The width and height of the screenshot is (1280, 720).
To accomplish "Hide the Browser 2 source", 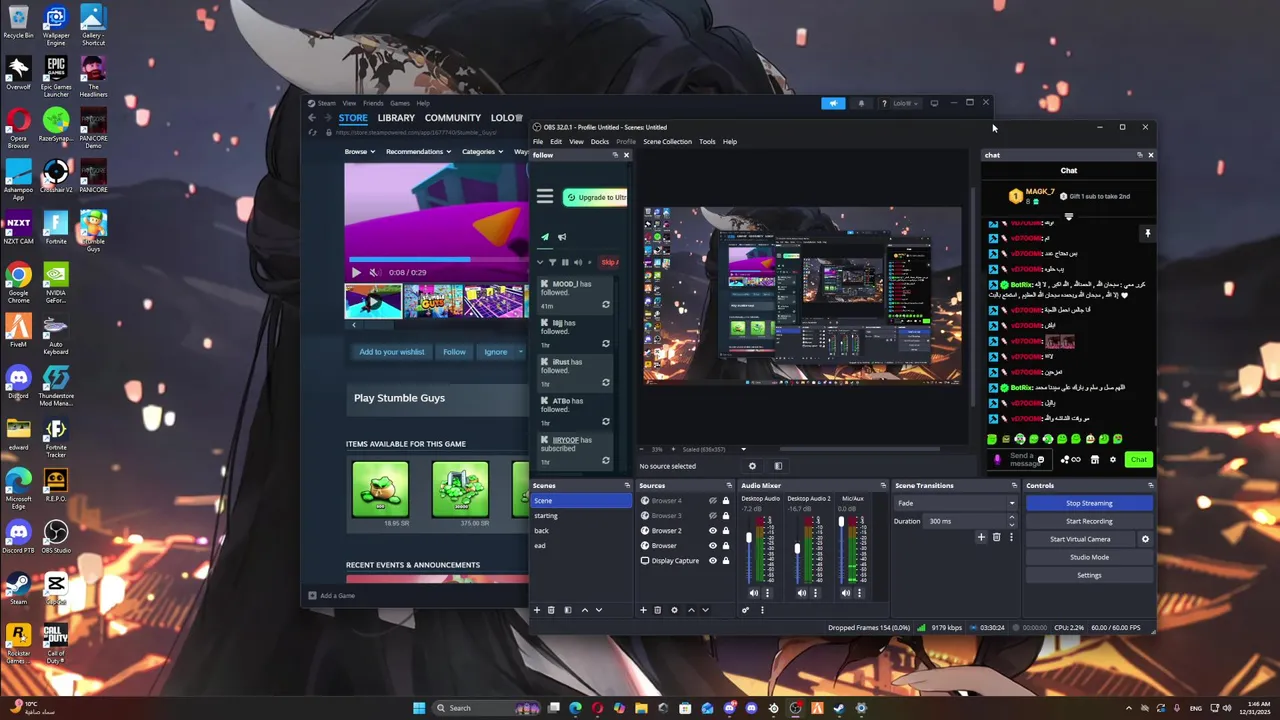I will 713,531.
